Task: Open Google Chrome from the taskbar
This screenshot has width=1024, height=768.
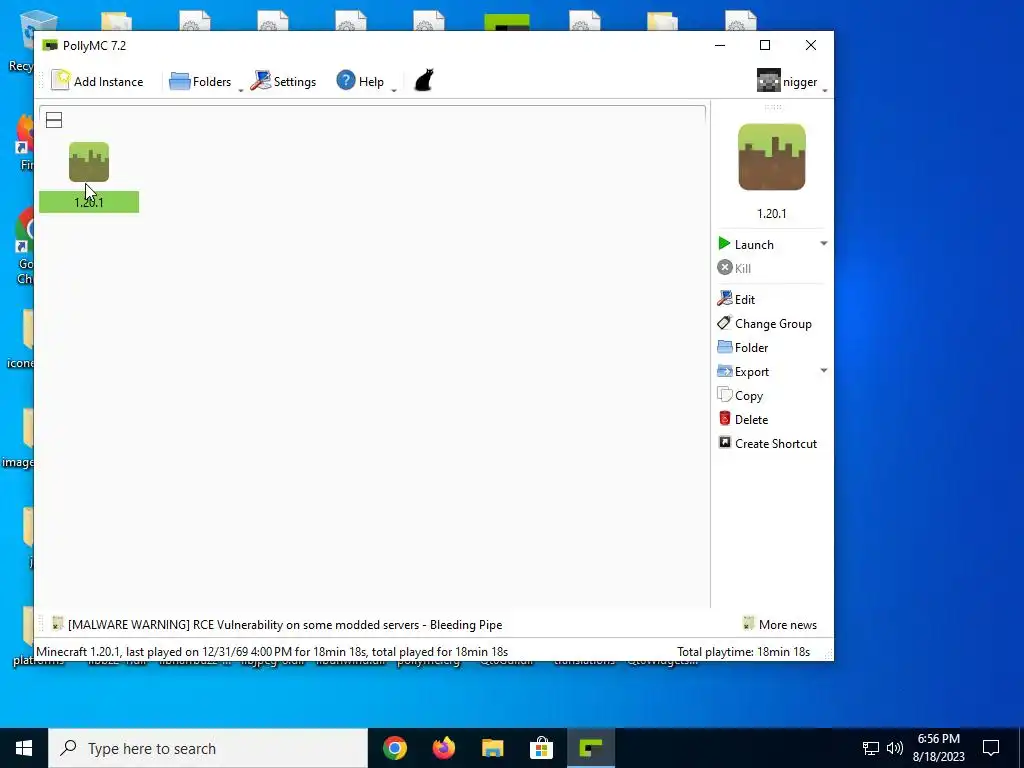Action: pyautogui.click(x=395, y=748)
